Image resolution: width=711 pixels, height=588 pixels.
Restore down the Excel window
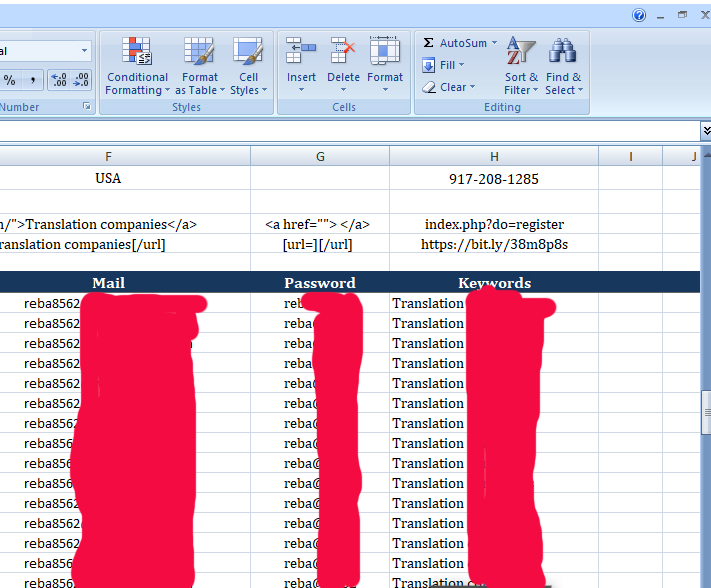(682, 15)
